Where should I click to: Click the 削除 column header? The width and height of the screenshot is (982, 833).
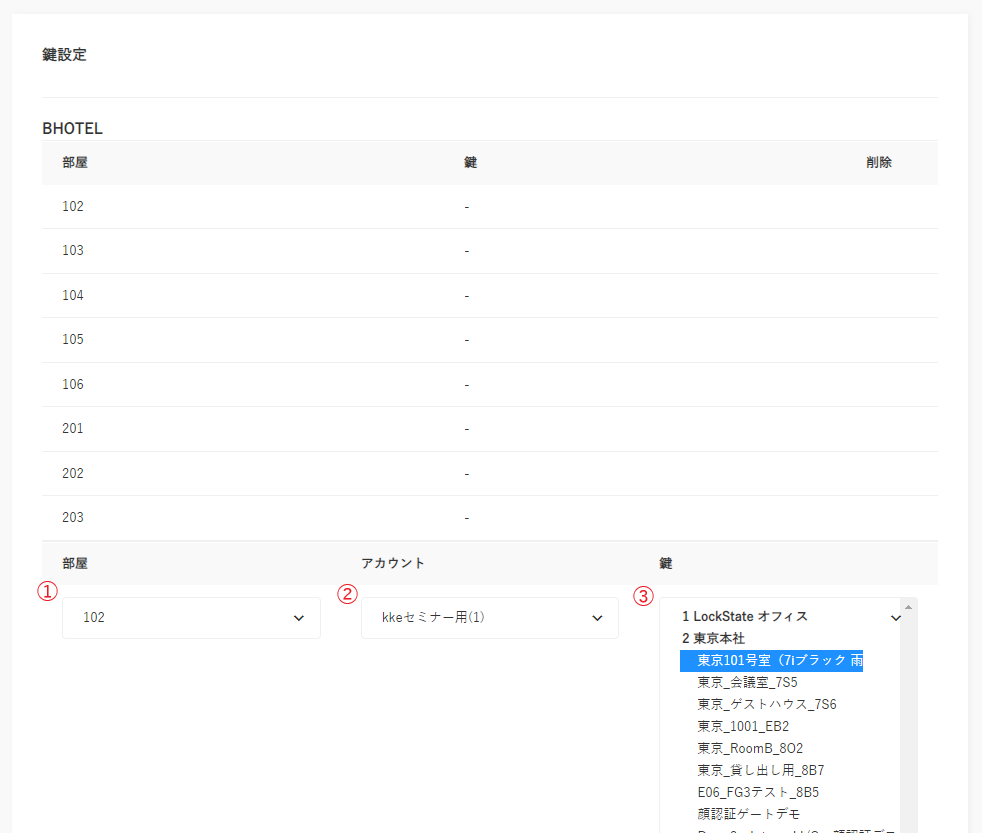click(x=879, y=163)
